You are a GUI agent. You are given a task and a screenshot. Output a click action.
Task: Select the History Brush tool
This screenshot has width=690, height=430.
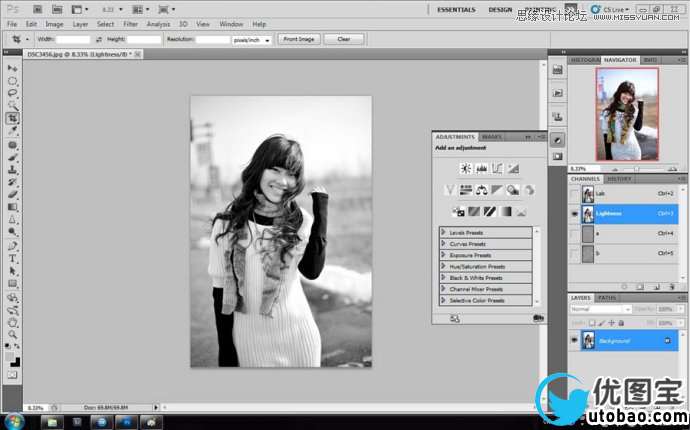pos(12,182)
